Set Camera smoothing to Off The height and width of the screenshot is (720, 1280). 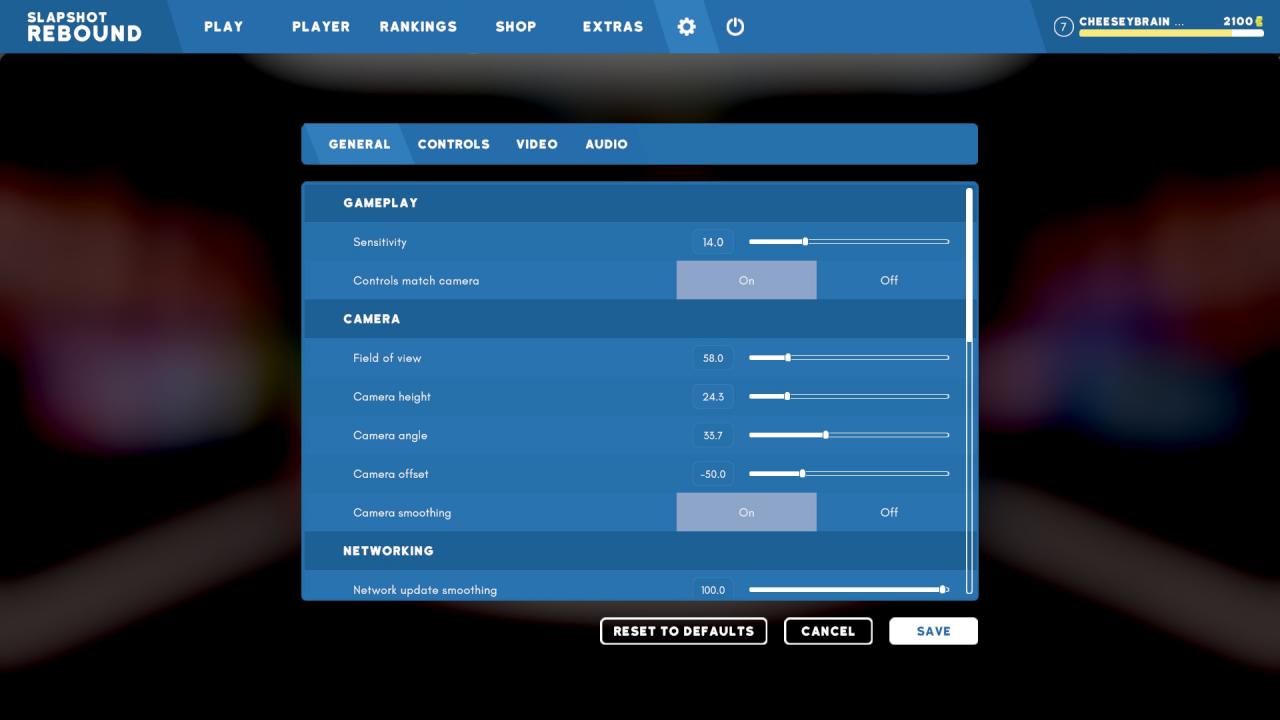click(x=888, y=513)
